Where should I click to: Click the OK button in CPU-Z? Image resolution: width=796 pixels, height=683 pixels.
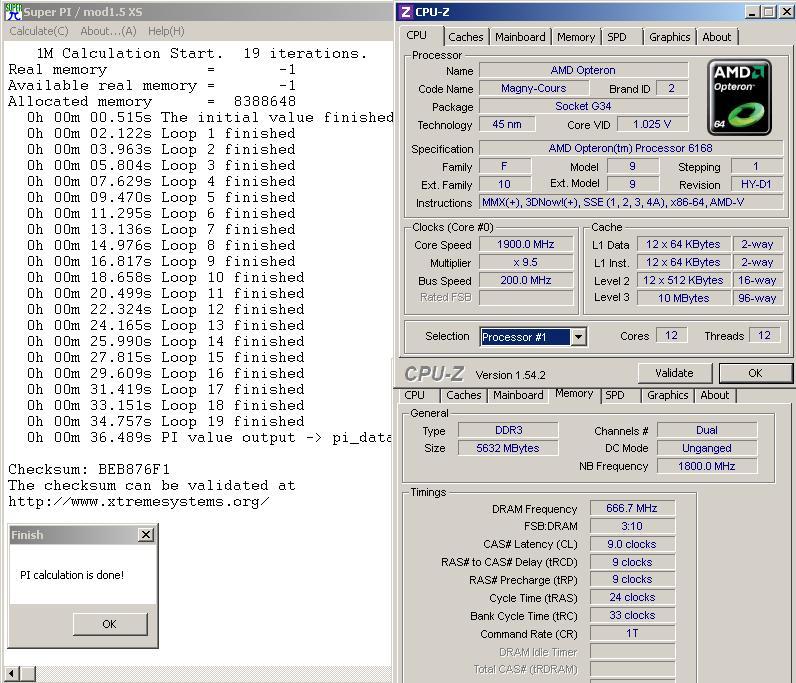coord(755,373)
